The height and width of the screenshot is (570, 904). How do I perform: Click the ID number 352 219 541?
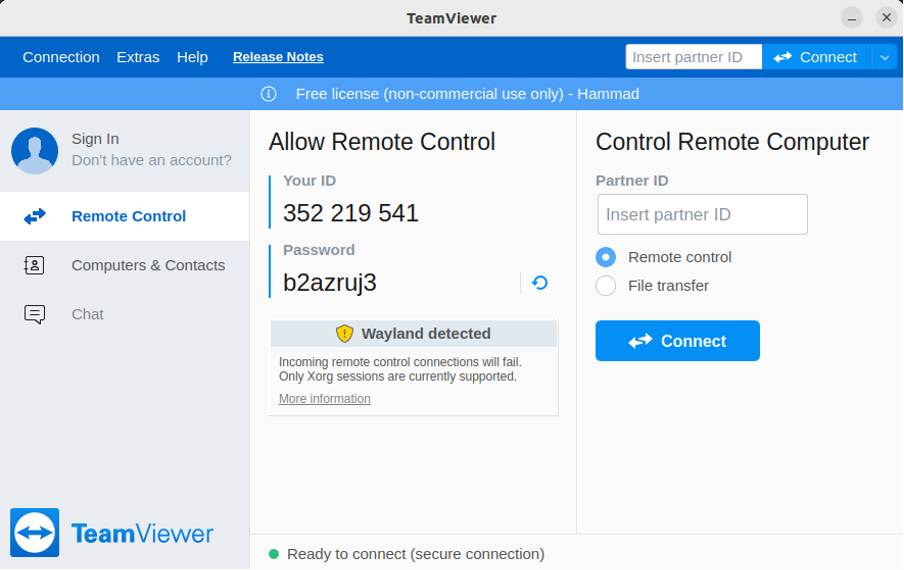click(x=351, y=213)
